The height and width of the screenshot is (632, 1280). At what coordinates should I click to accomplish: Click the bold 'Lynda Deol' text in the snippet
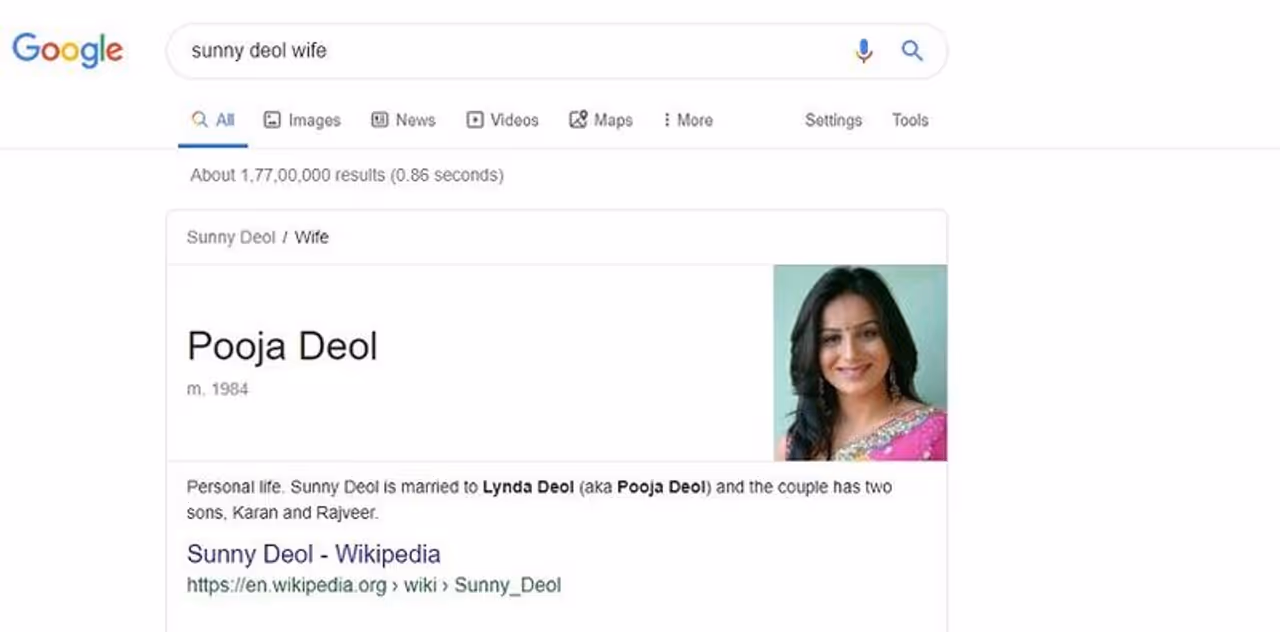(528, 487)
